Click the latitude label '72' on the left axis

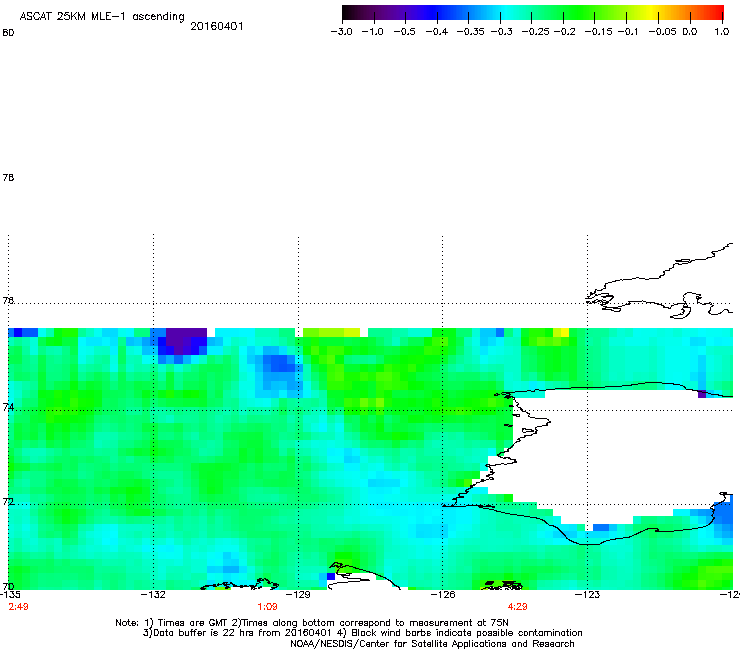8,501
